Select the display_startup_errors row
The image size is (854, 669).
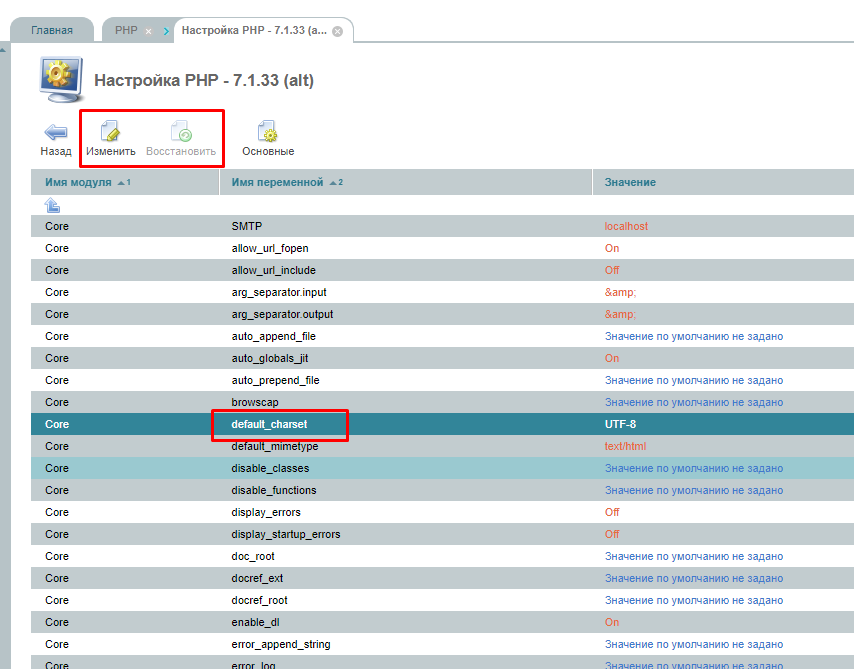tap(442, 534)
